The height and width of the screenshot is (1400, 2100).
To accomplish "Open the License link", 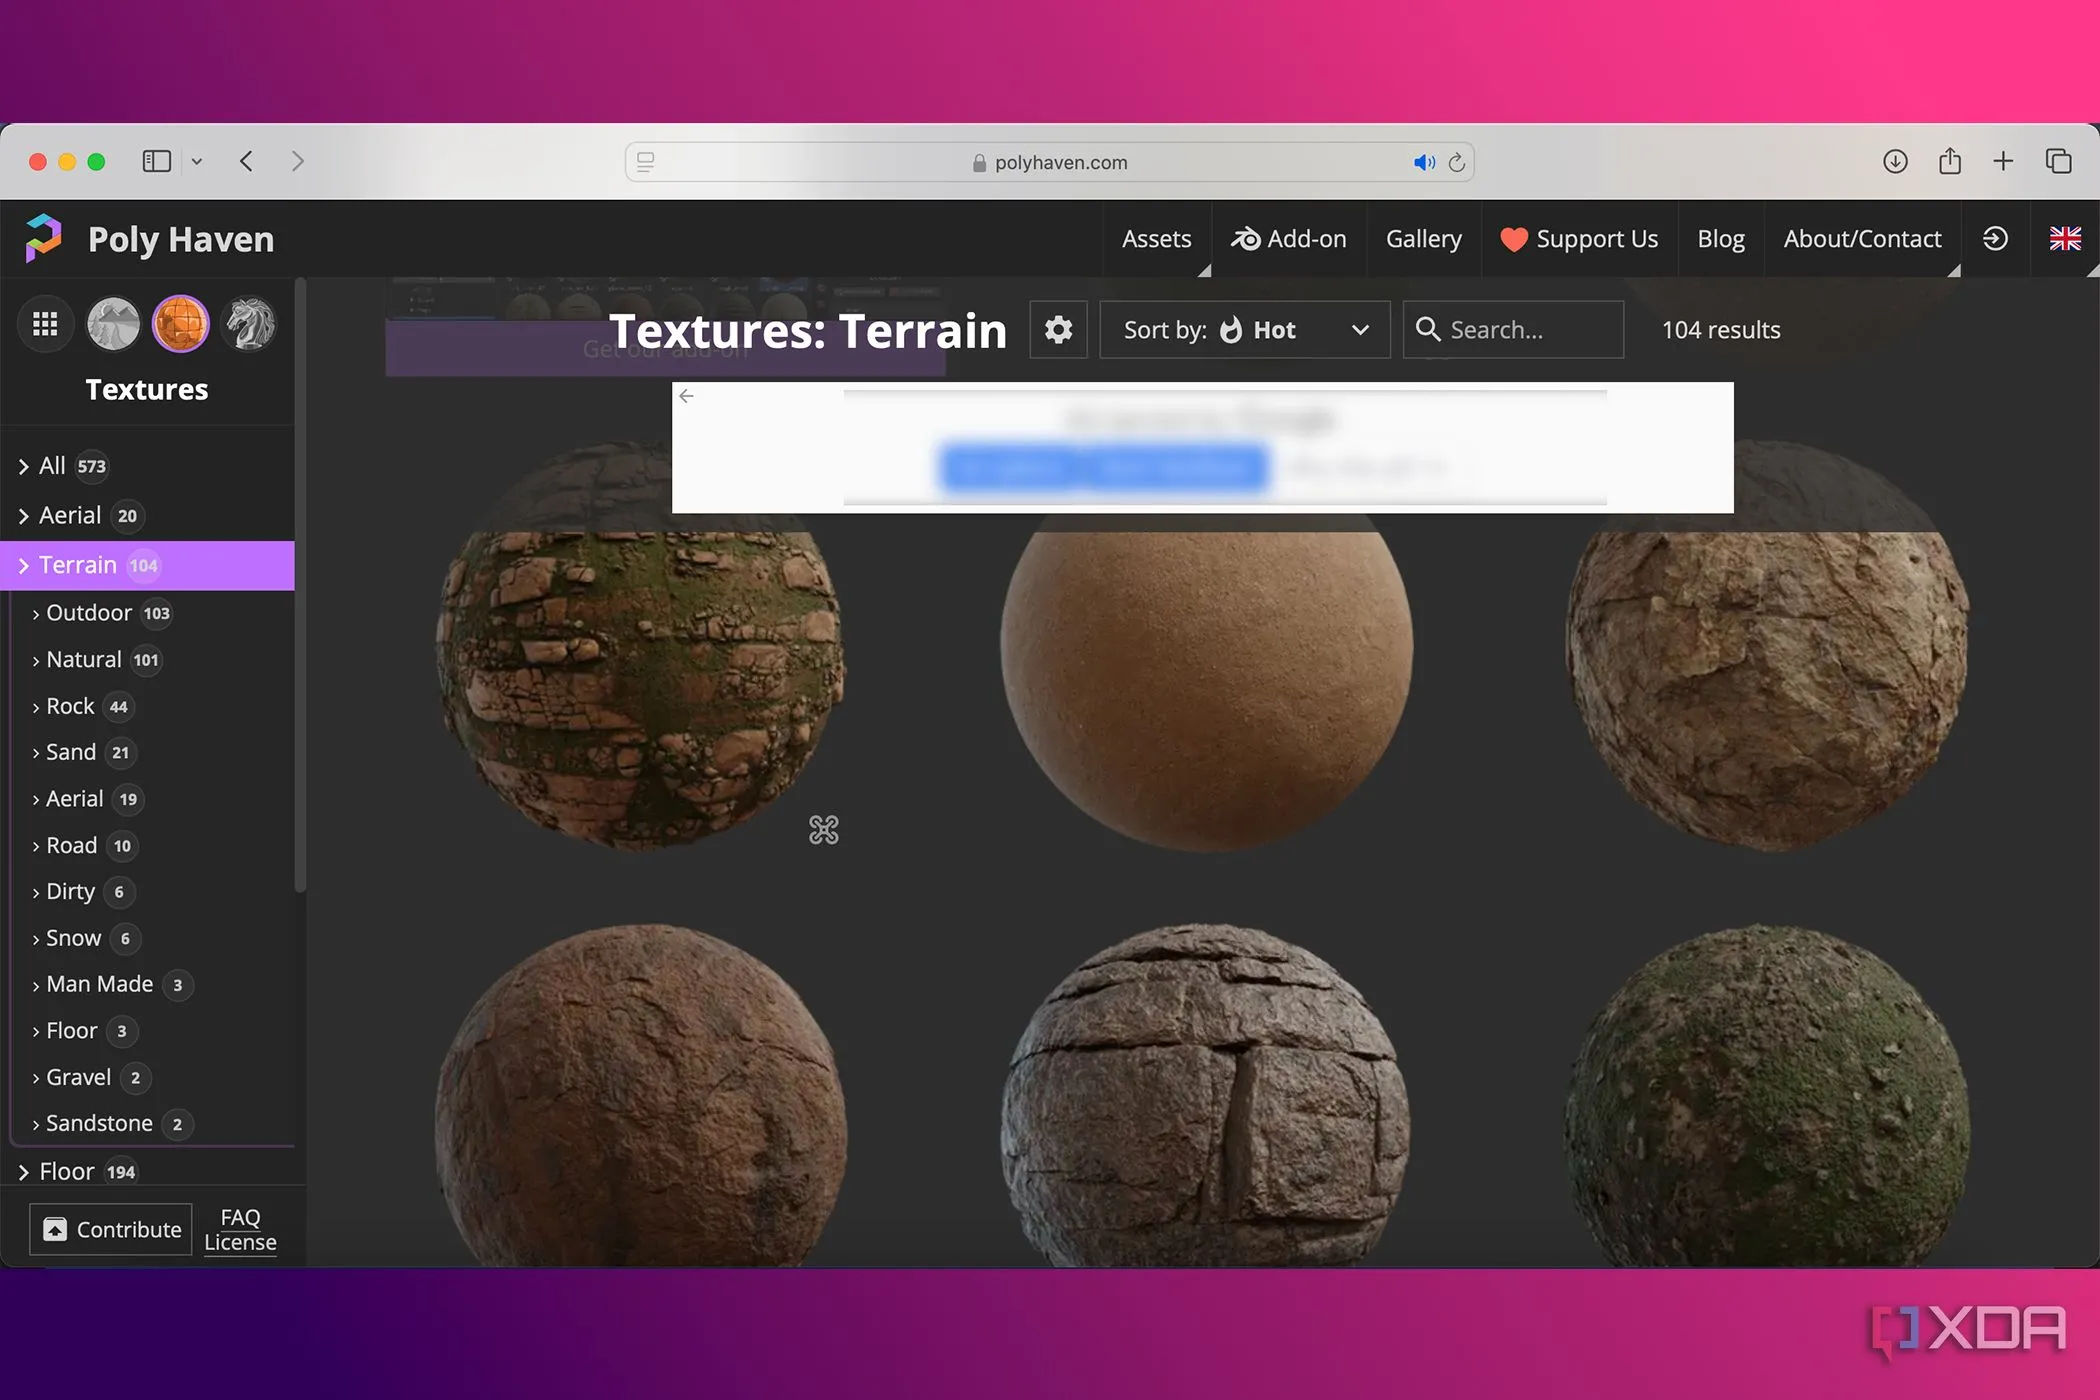I will pos(240,1242).
